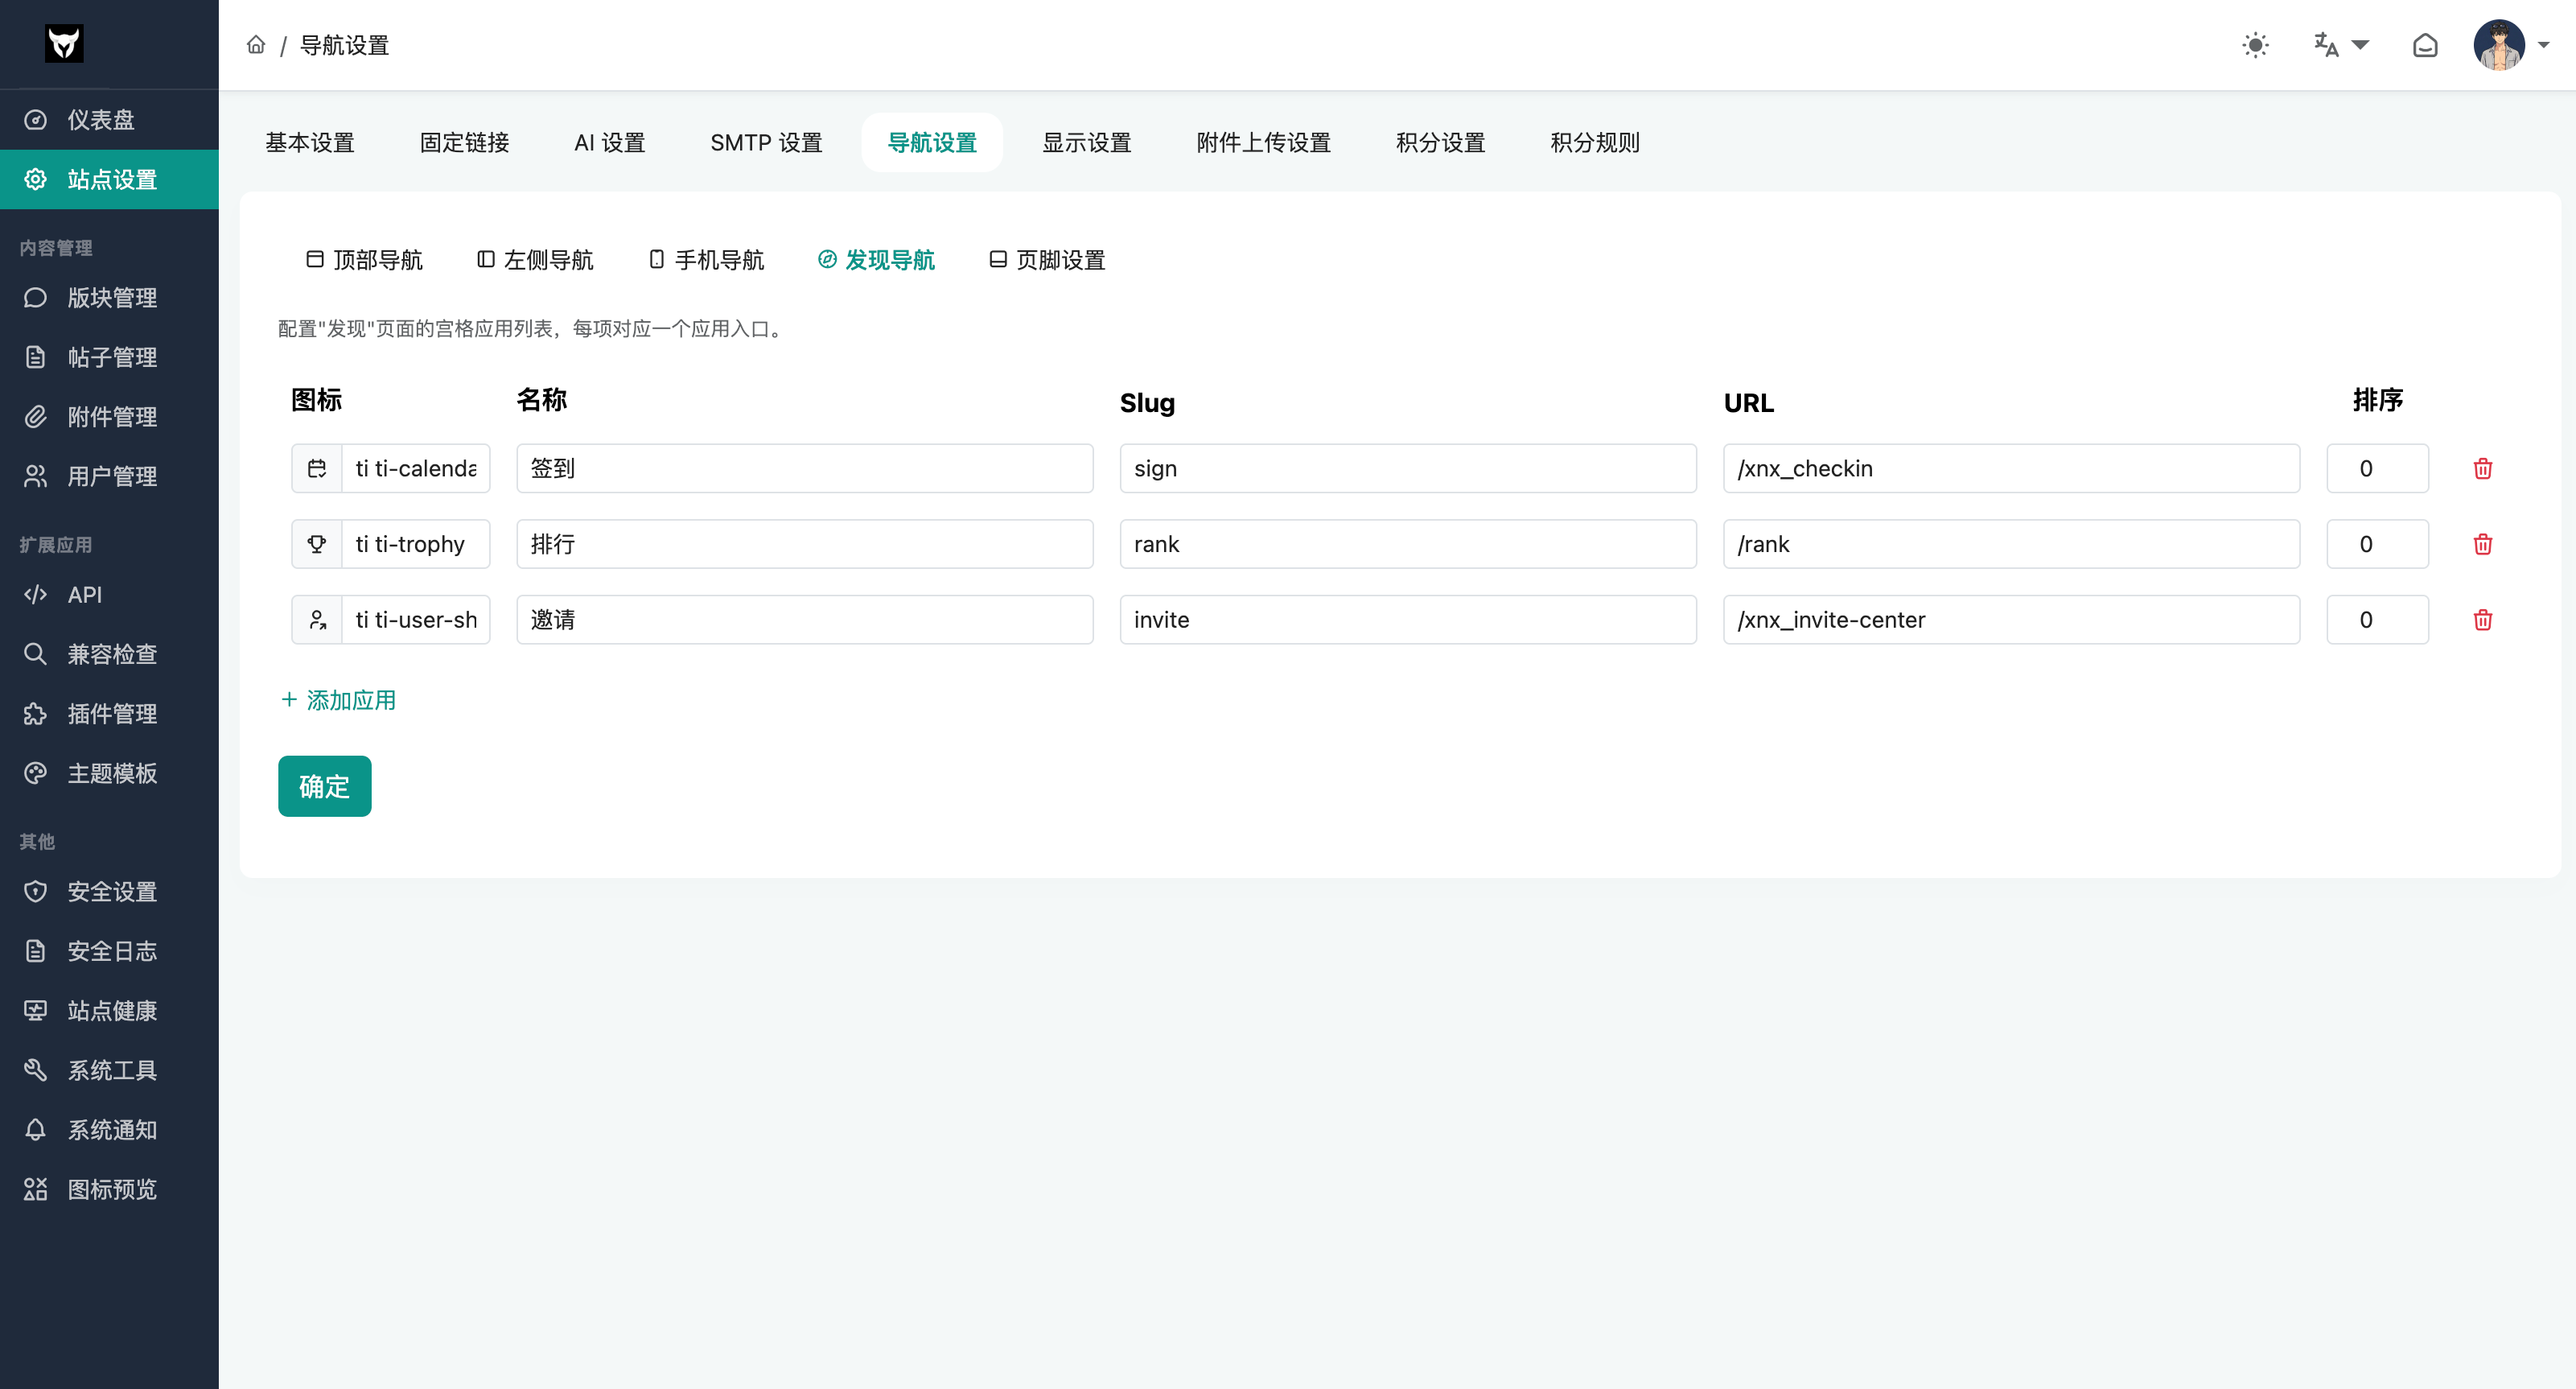Click the calendar icon preview in 签到 row
The image size is (2576, 1389).
317,468
